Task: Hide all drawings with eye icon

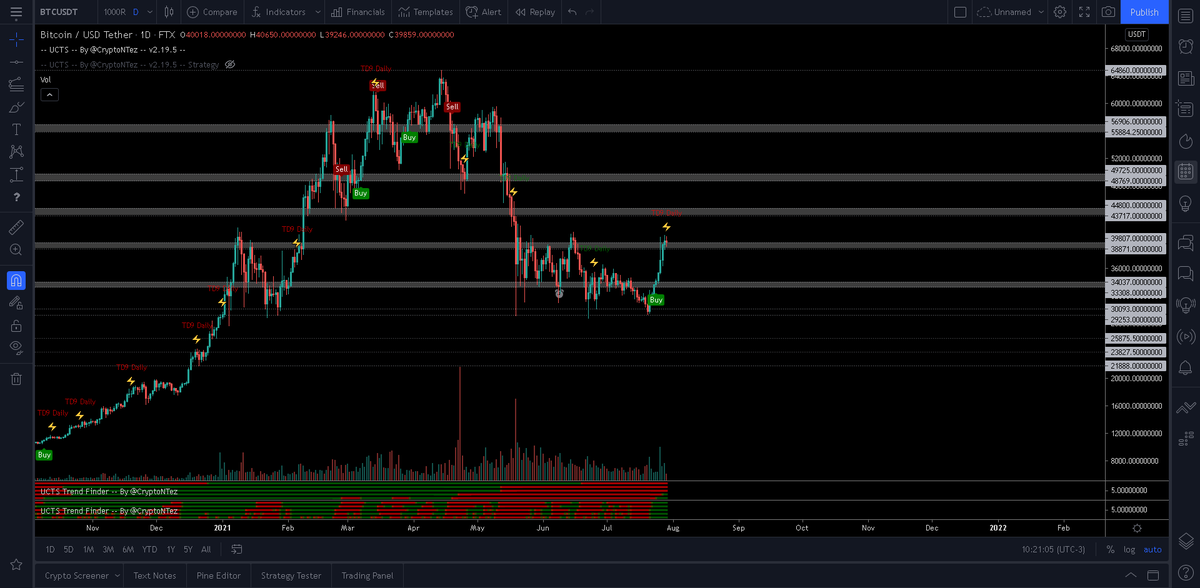Action: pyautogui.click(x=16, y=347)
